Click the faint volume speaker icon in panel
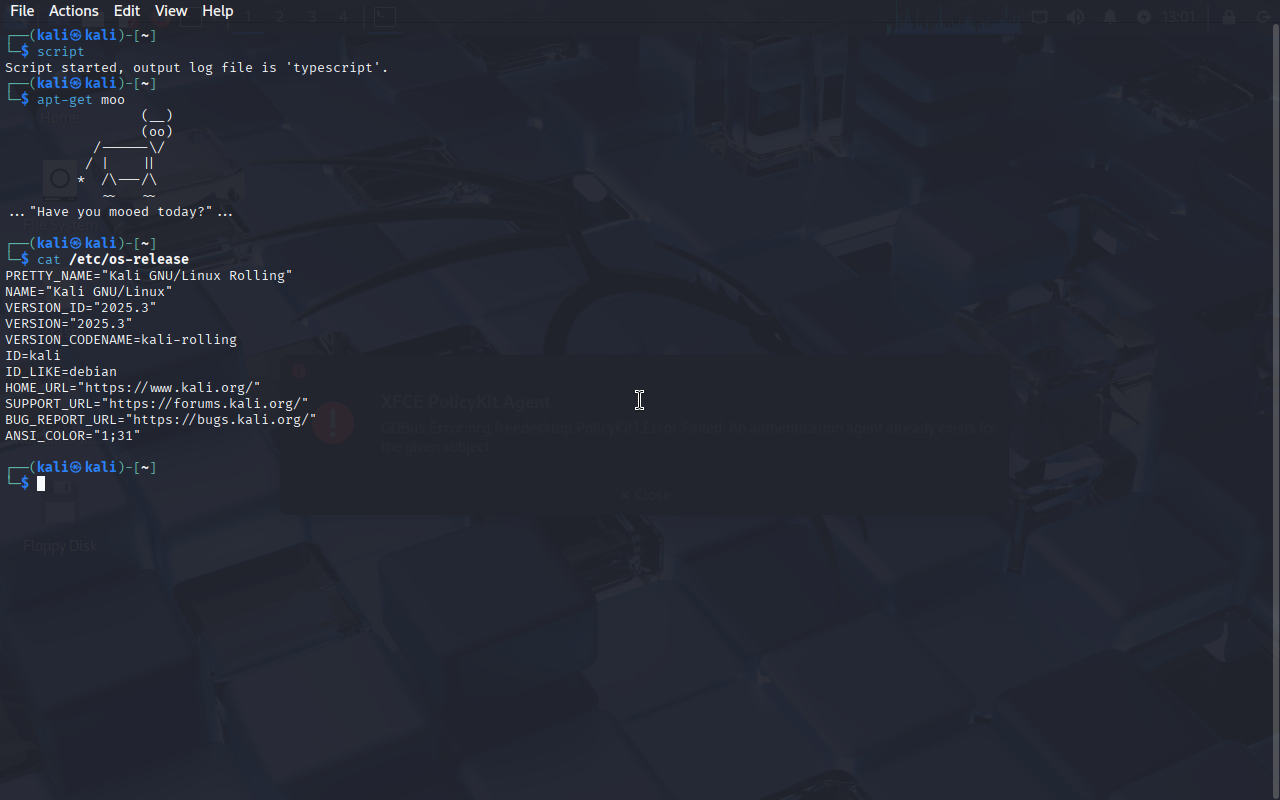The height and width of the screenshot is (800, 1280). 1075,17
